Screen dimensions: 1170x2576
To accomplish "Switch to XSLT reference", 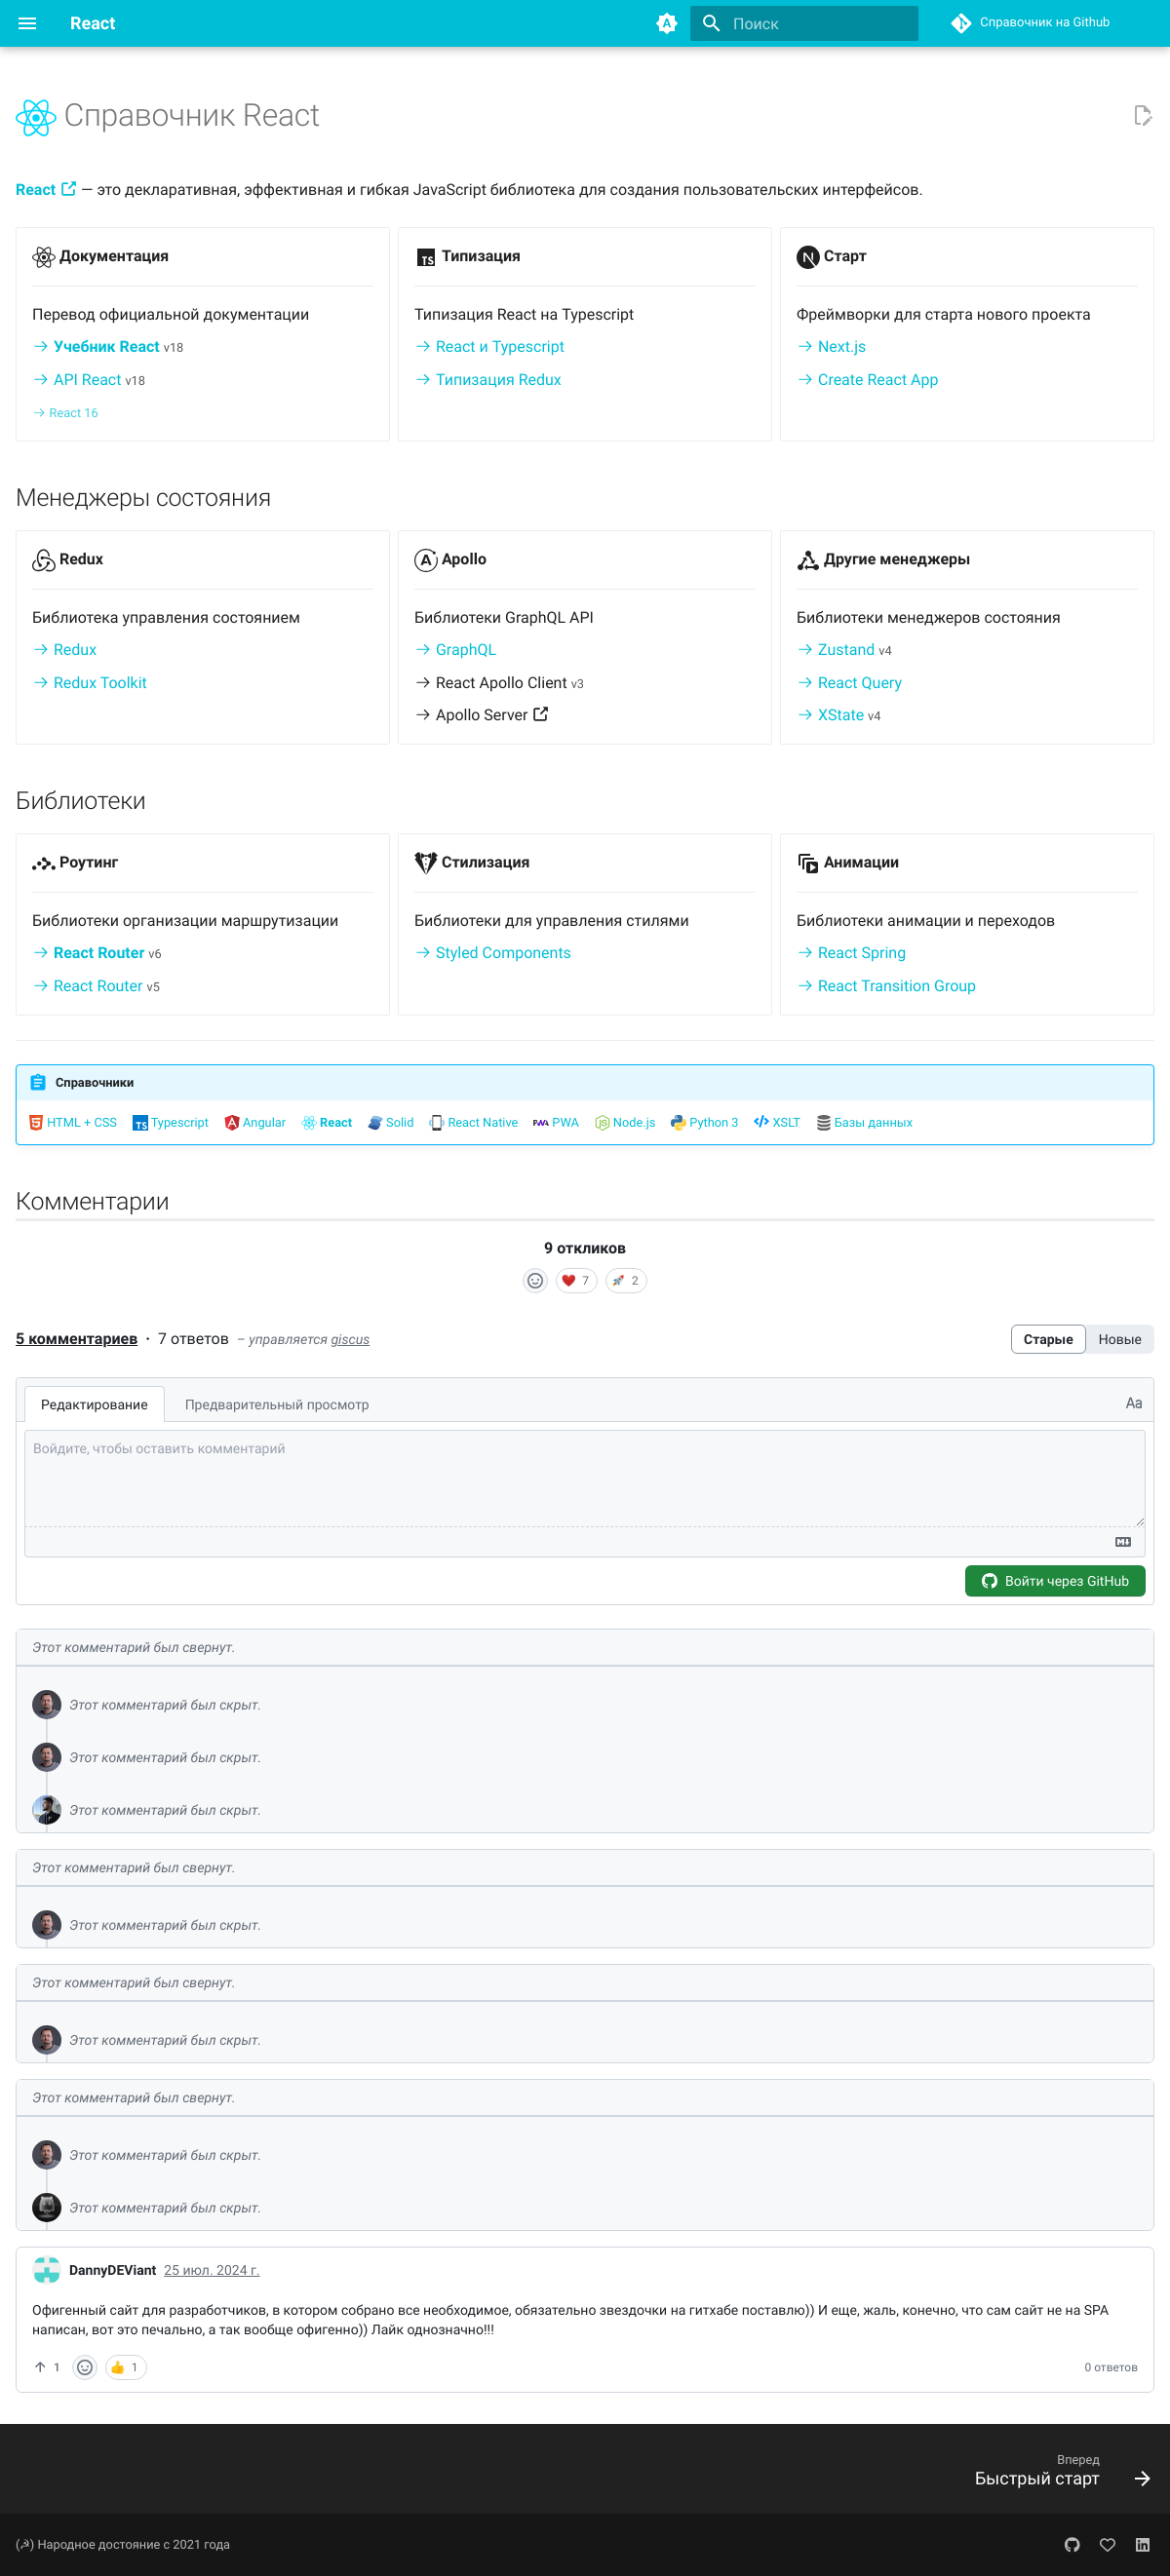I will click(x=777, y=1123).
